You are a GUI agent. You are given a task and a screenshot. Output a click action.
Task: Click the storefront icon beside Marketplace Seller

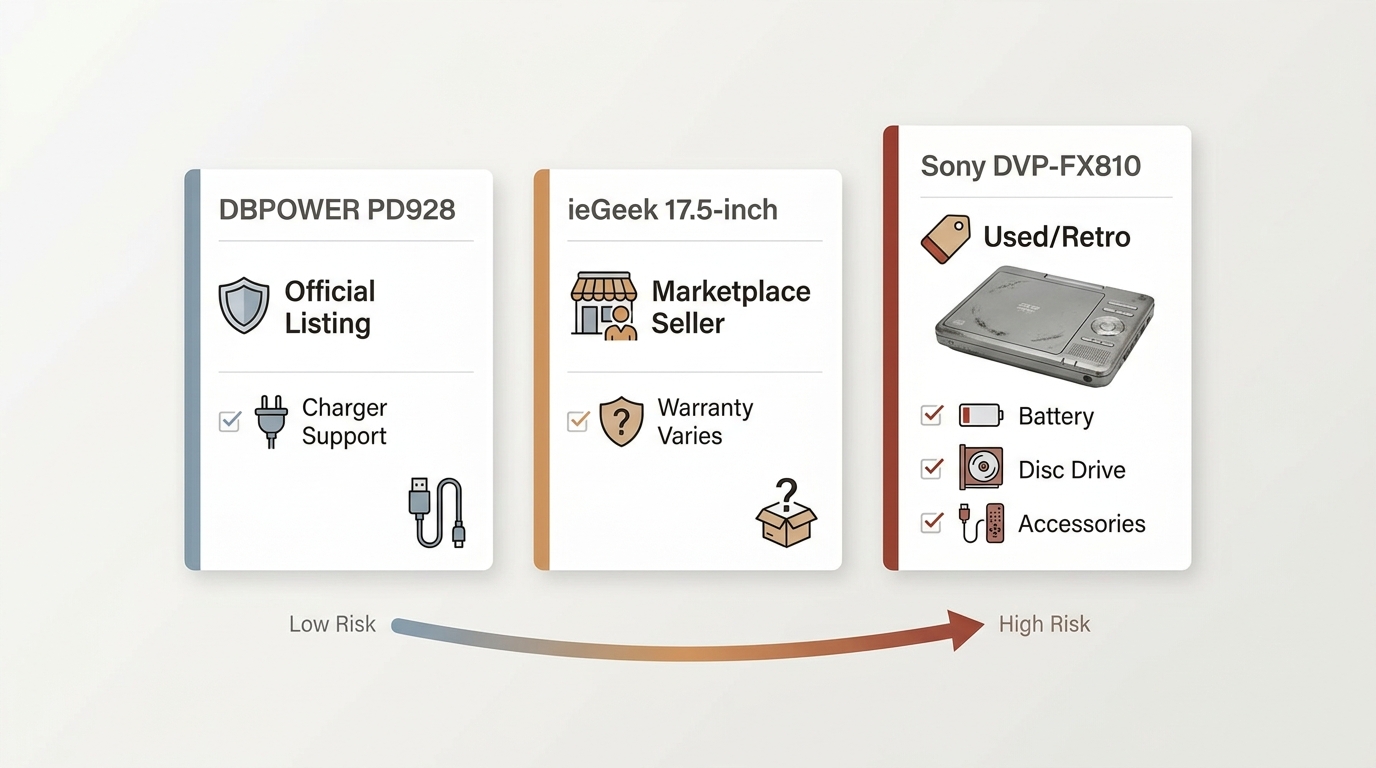coord(603,306)
